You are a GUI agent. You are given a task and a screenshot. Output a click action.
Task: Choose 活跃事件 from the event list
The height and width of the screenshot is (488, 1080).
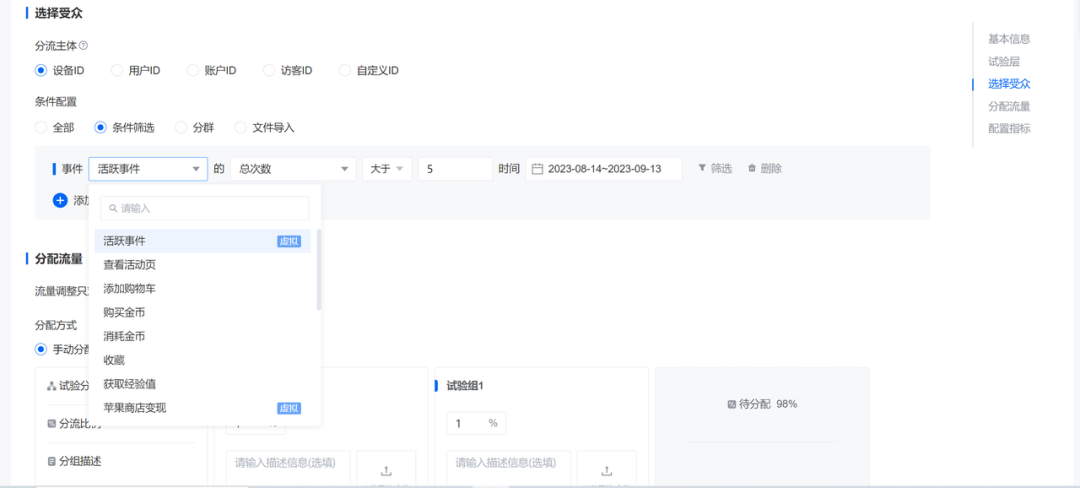pyautogui.click(x=202, y=241)
